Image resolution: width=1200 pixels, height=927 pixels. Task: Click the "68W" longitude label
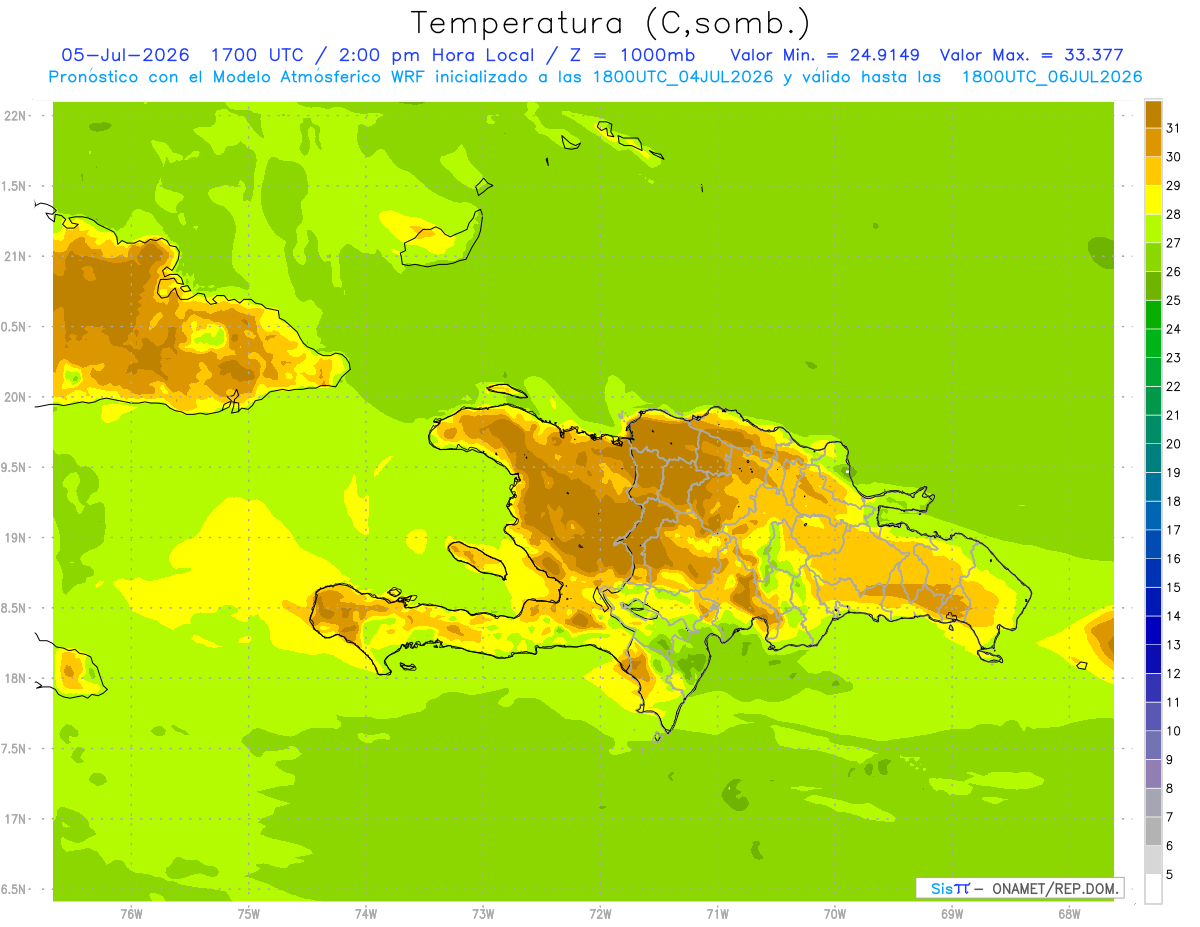[x=1069, y=914]
